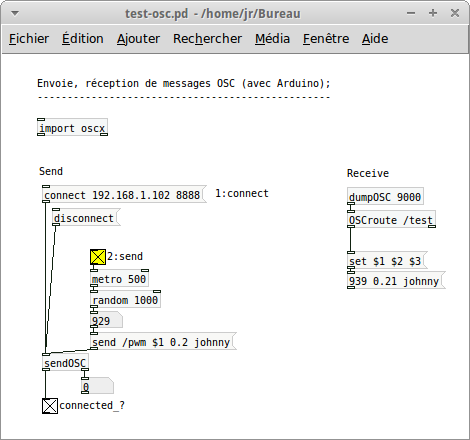Close the test-osc.pd window
The image size is (470, 440).
tap(455, 13)
